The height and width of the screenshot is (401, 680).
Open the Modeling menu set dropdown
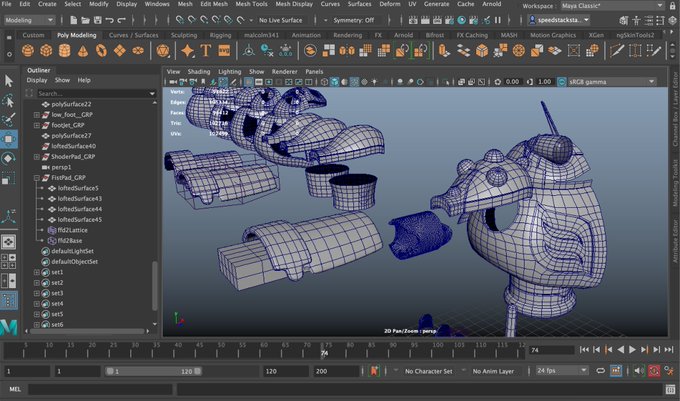pyautogui.click(x=29, y=20)
